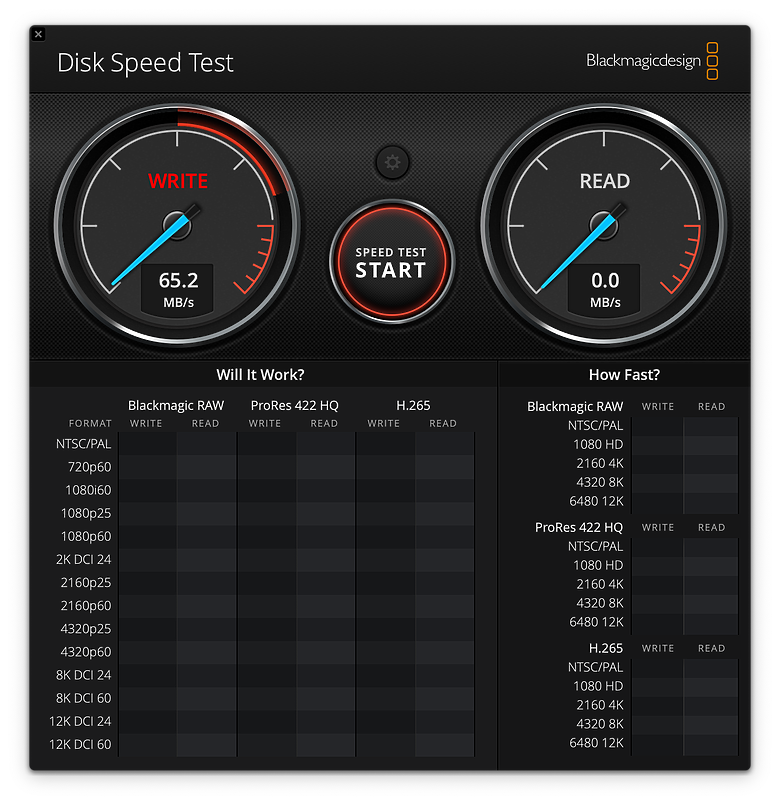Close the Disk Speed Test window
This screenshot has height=804, width=780.
[x=38, y=34]
